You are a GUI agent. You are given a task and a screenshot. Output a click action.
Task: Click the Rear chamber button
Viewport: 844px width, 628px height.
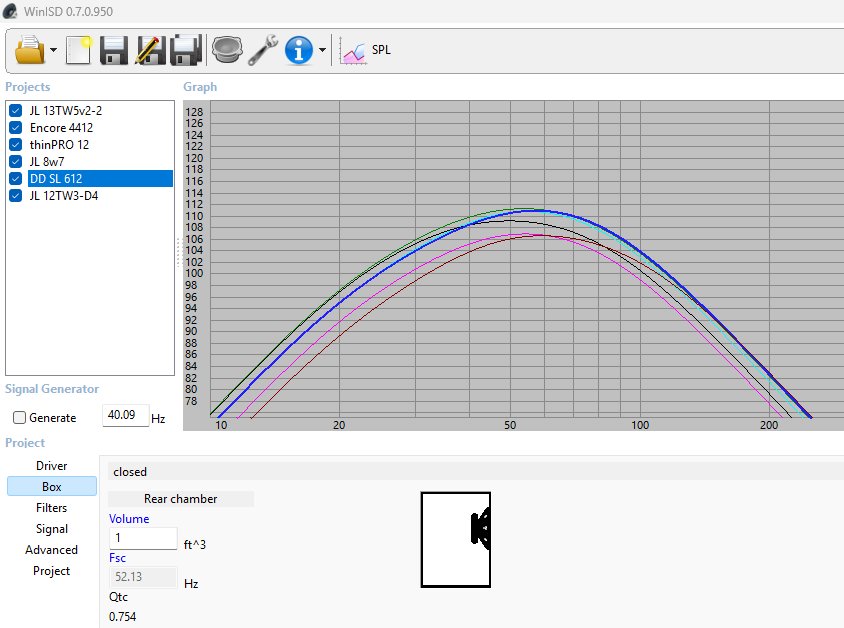181,499
